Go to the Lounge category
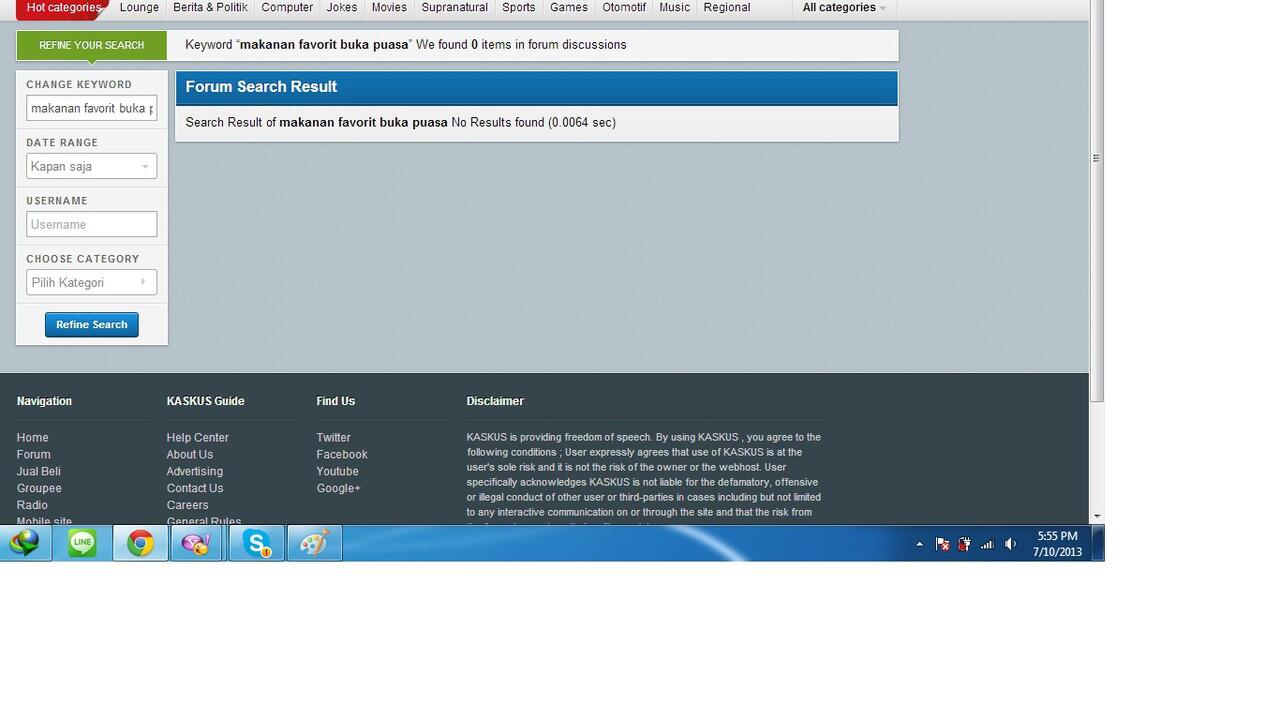Image resolution: width=1280 pixels, height=720 pixels. (x=139, y=7)
